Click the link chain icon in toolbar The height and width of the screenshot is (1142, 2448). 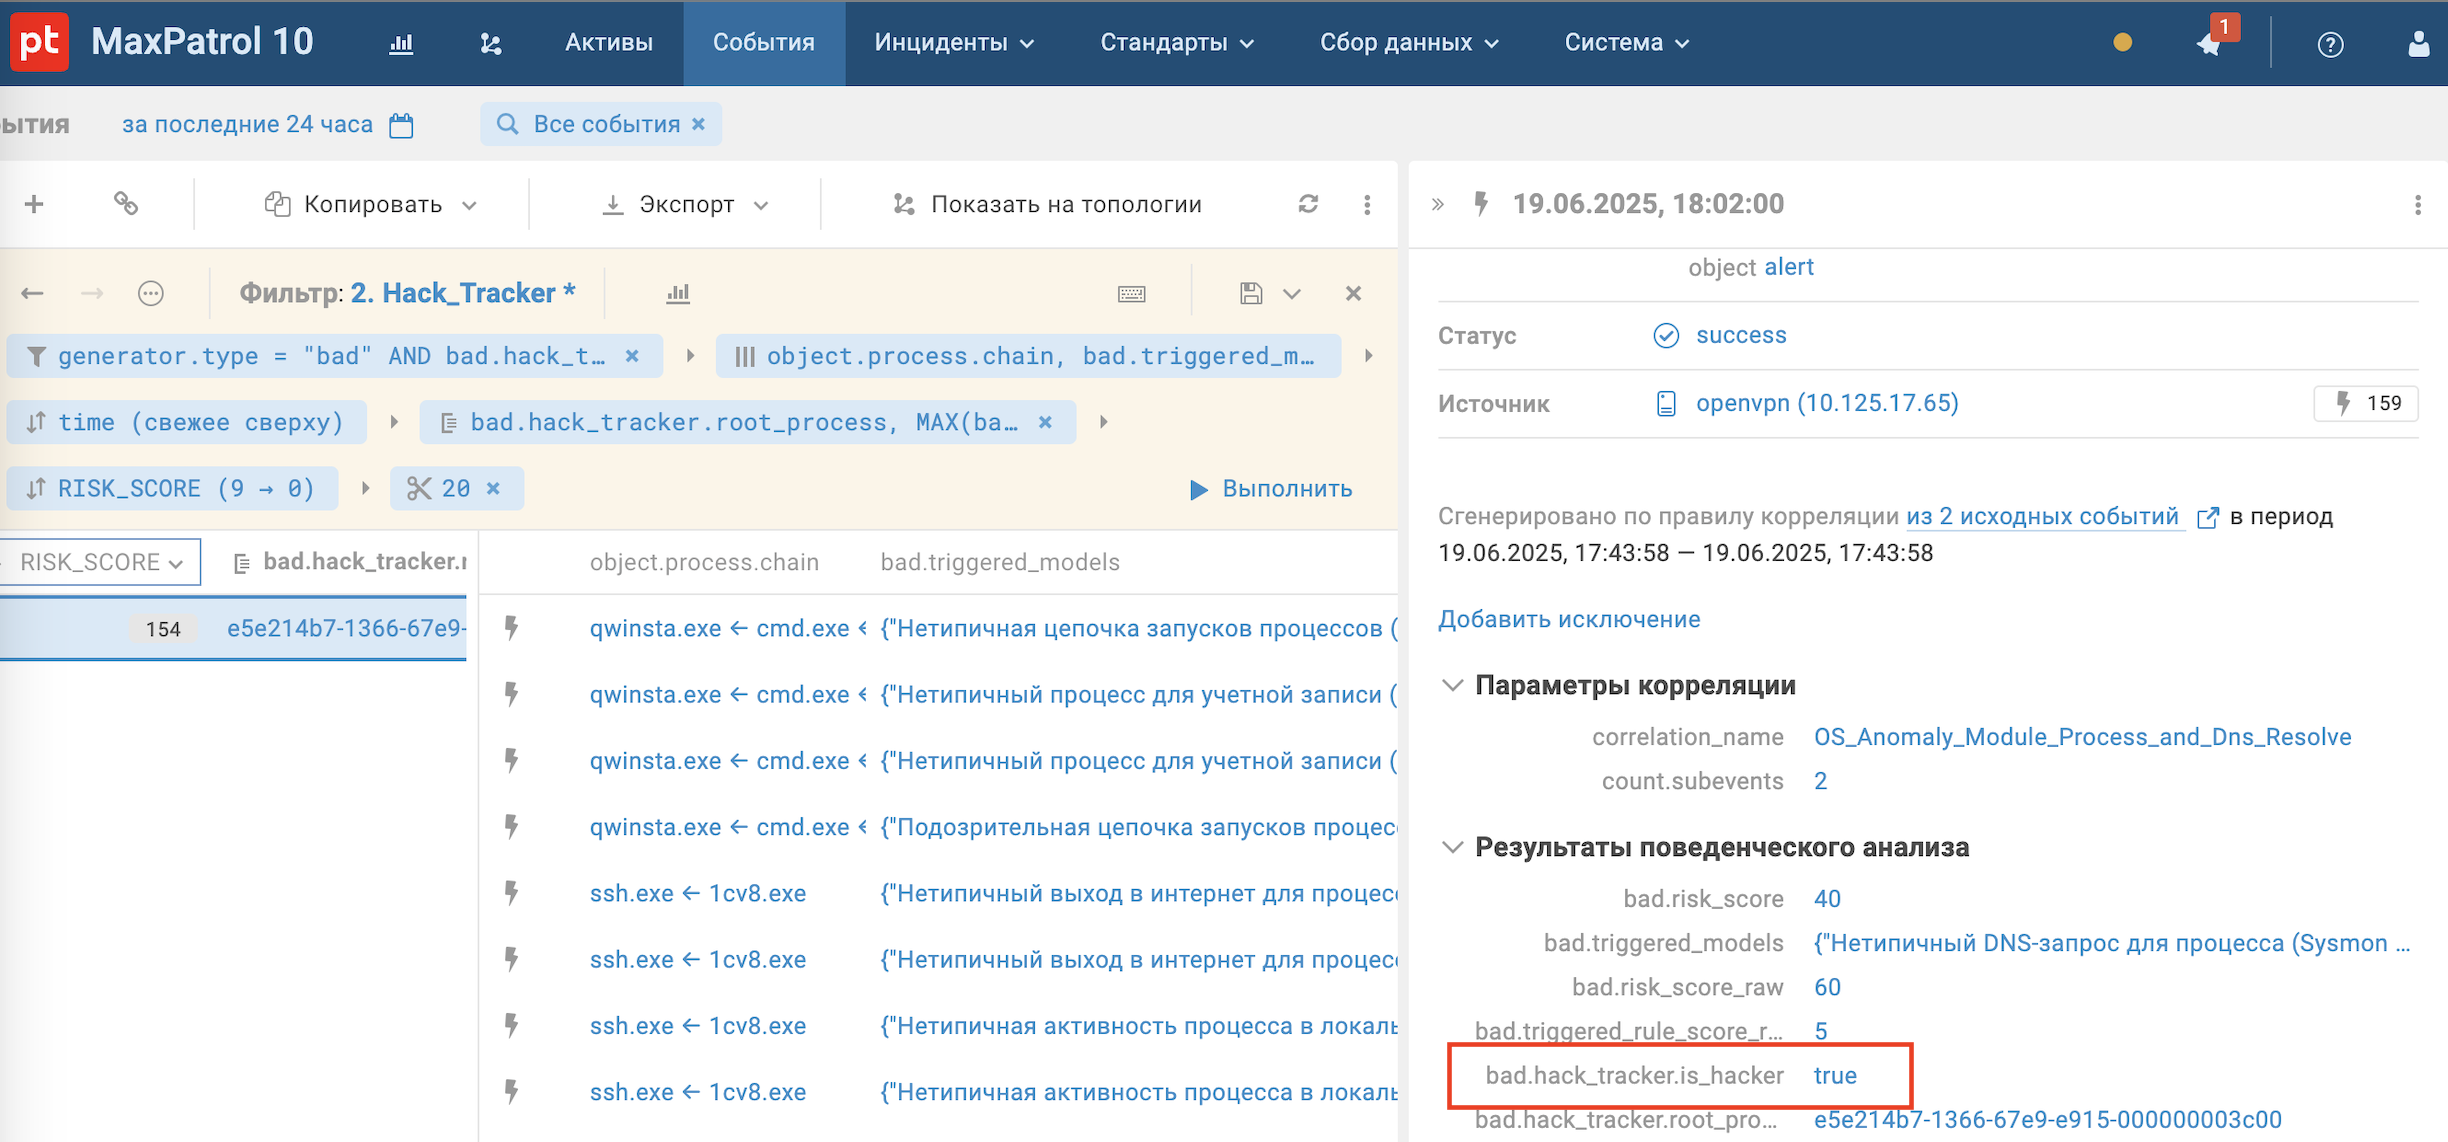(x=125, y=204)
